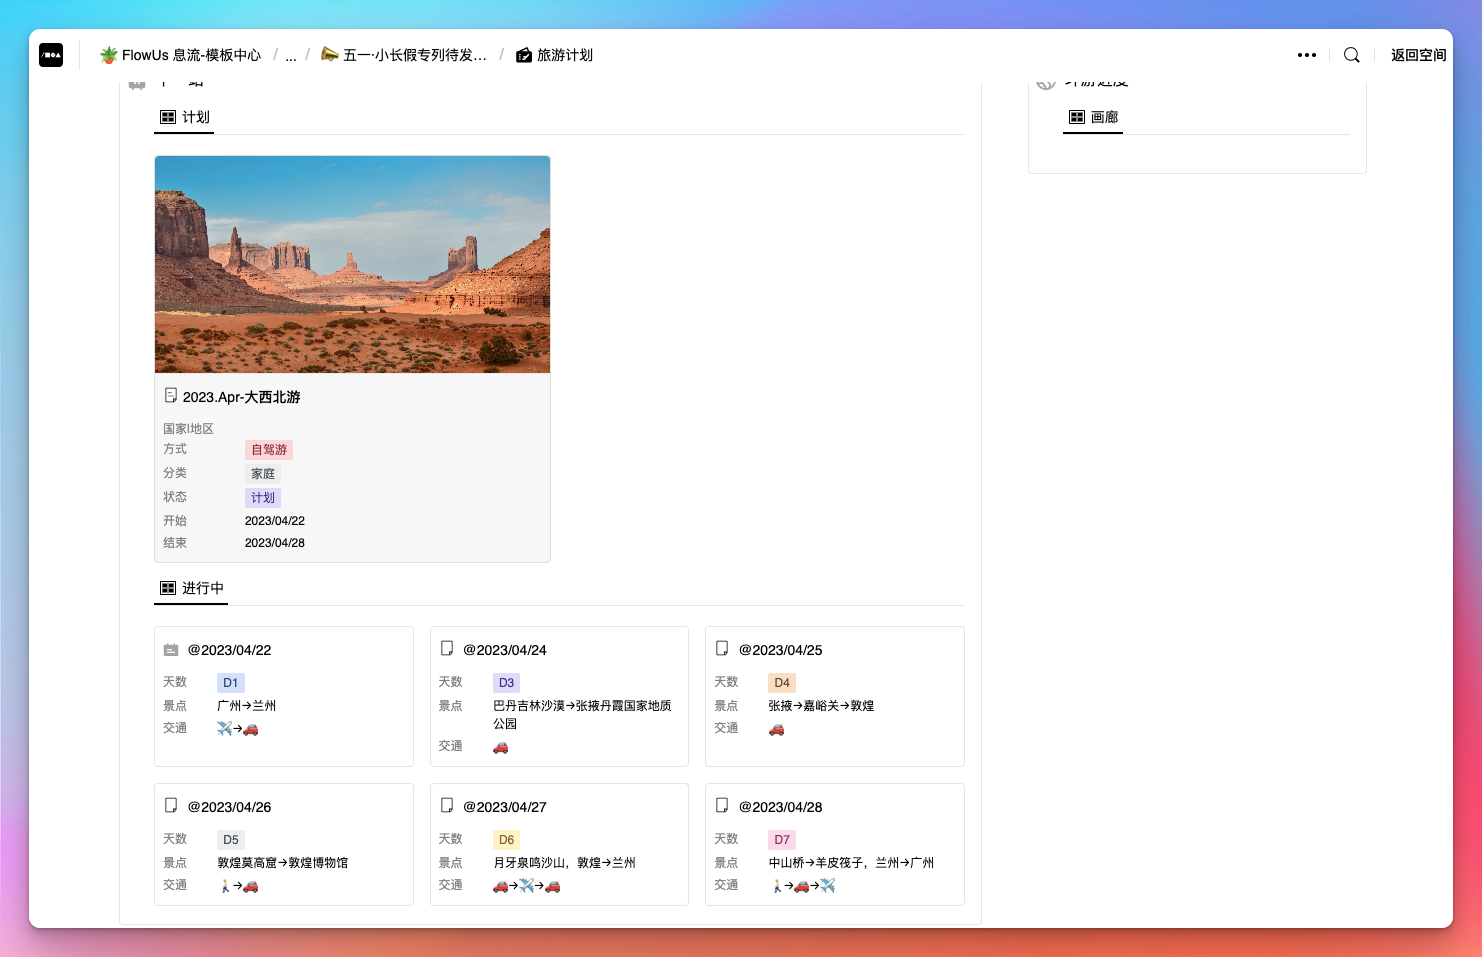Expand the collapsed breadcrumb ellipsis

[291, 56]
